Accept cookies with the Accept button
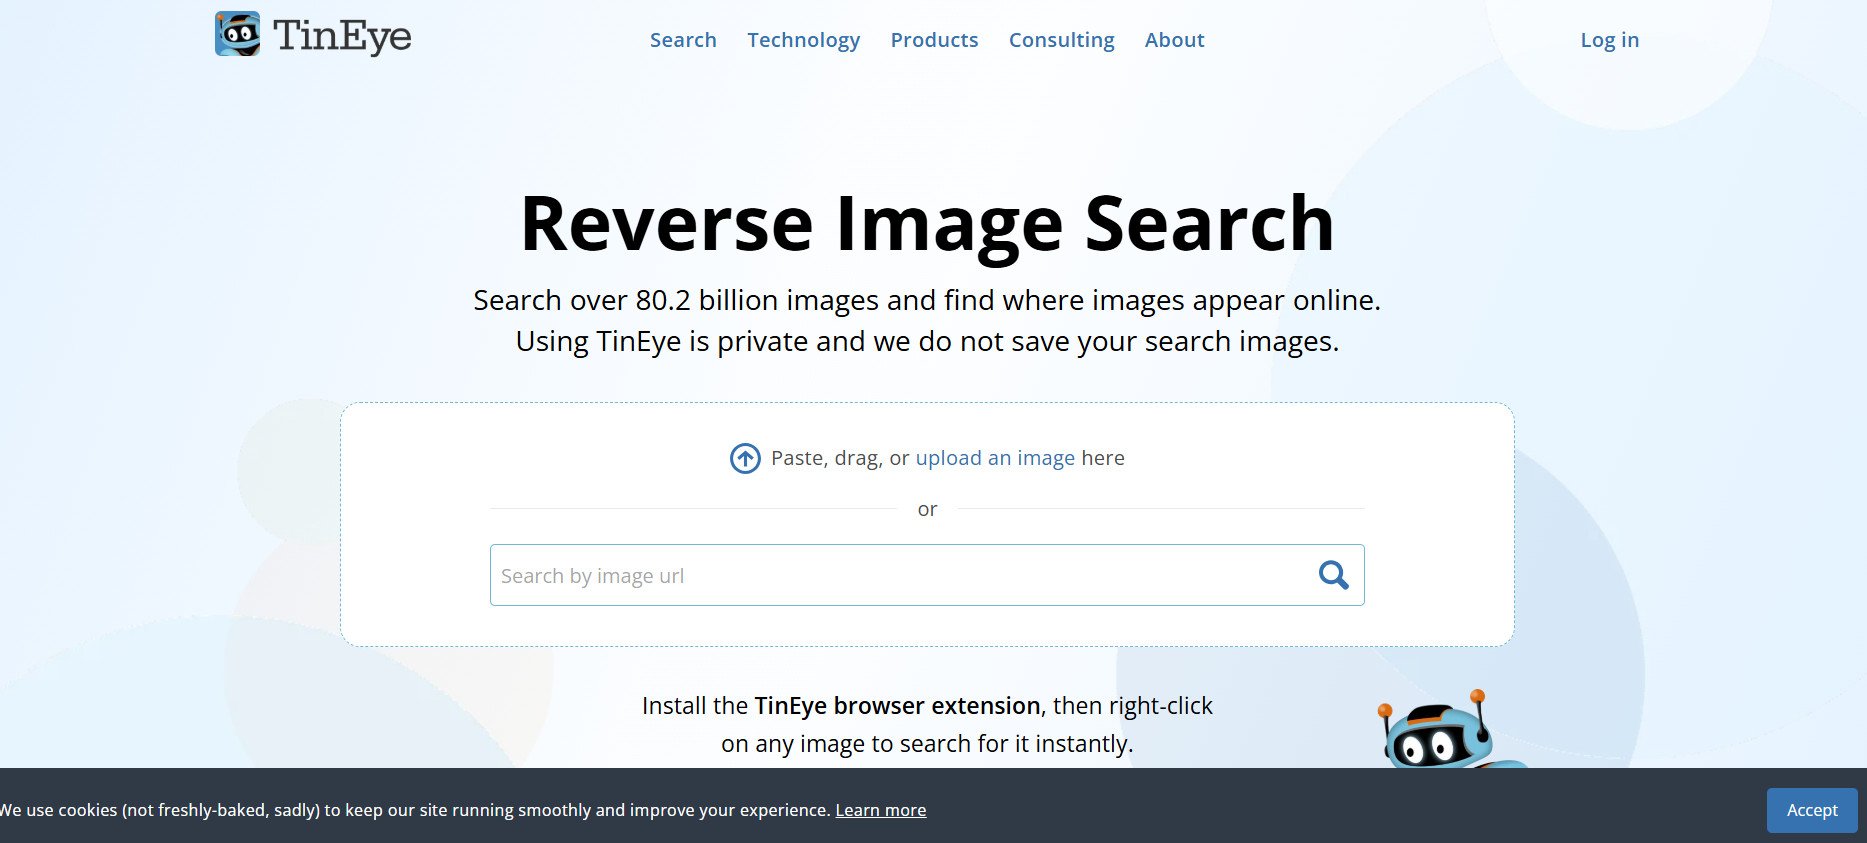Image resolution: width=1867 pixels, height=843 pixels. 1811,810
